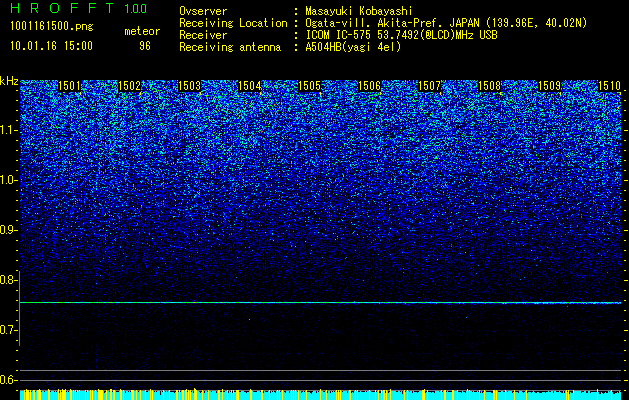Image resolution: width=629 pixels, height=400 pixels.
Task: Click the 1507 time marker
Action: (x=430, y=86)
